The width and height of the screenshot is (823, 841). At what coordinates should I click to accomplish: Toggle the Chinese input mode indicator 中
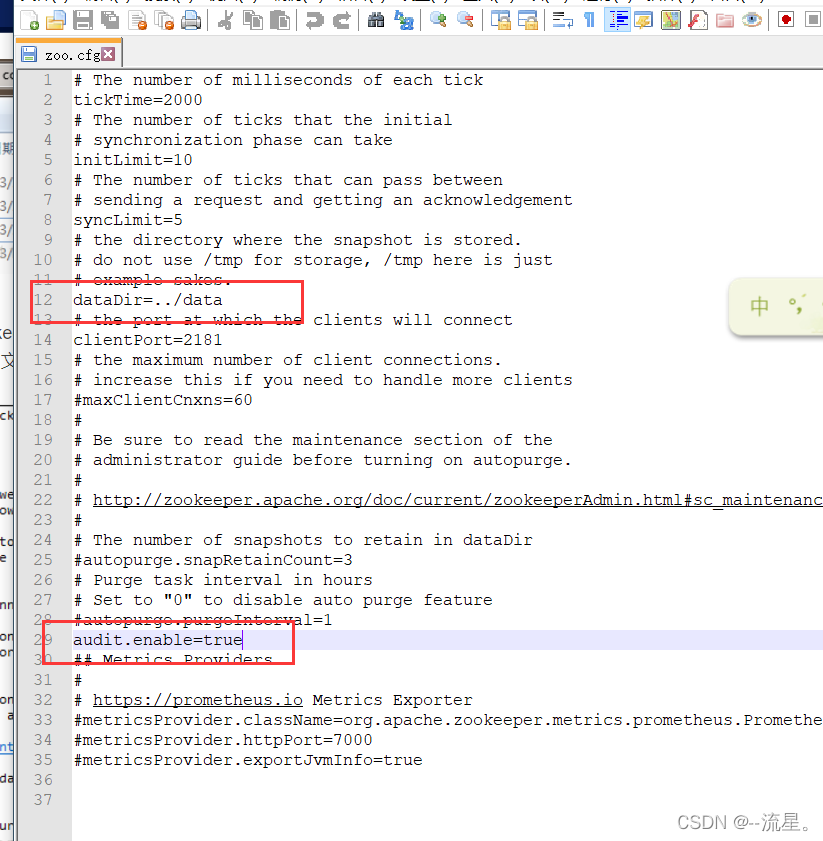click(x=759, y=306)
